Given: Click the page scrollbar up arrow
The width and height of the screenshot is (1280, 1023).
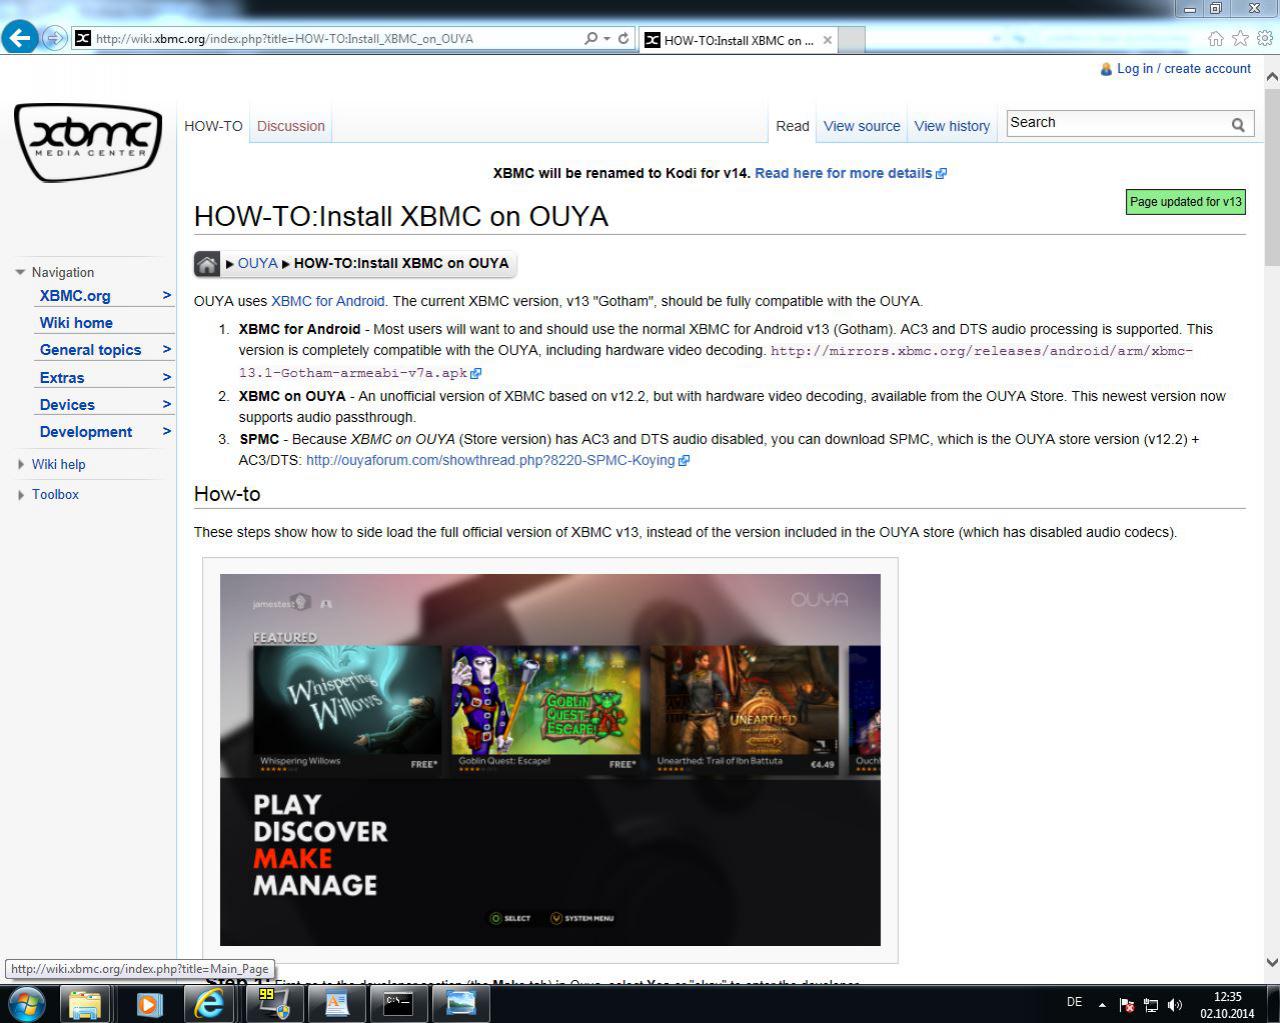Looking at the screenshot, I should (x=1272, y=77).
